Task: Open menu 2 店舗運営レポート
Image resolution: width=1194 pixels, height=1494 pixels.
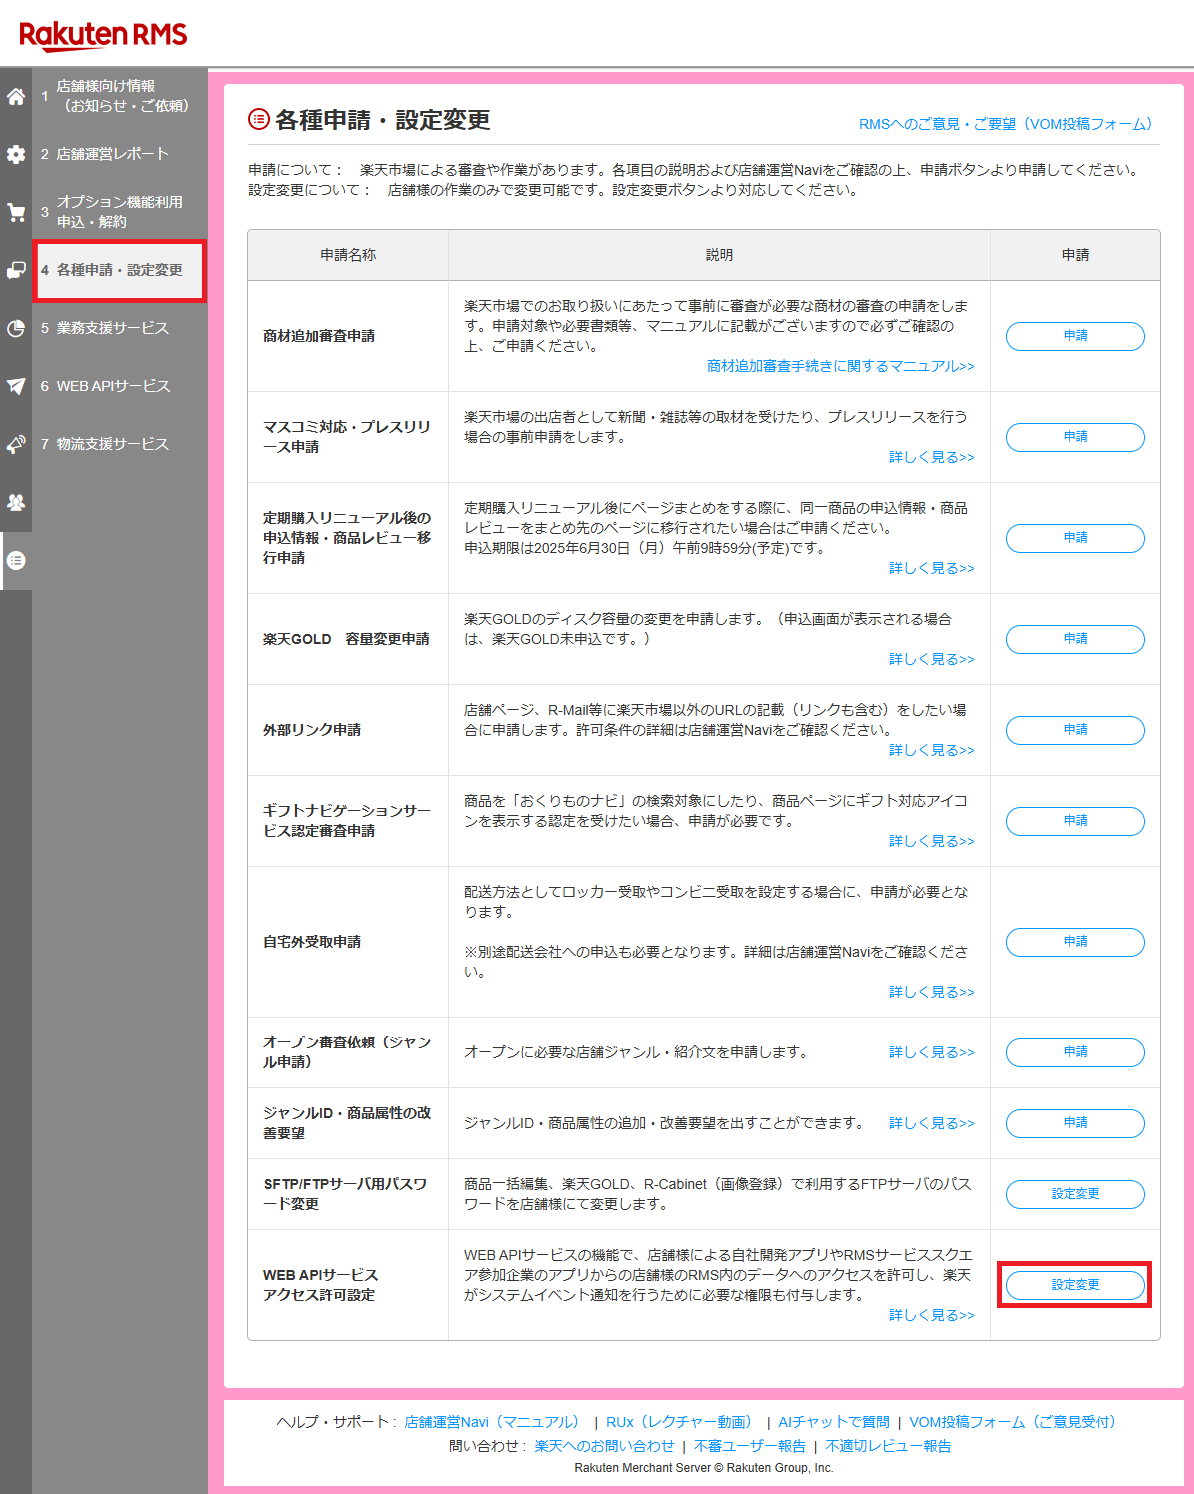Action: (120, 154)
